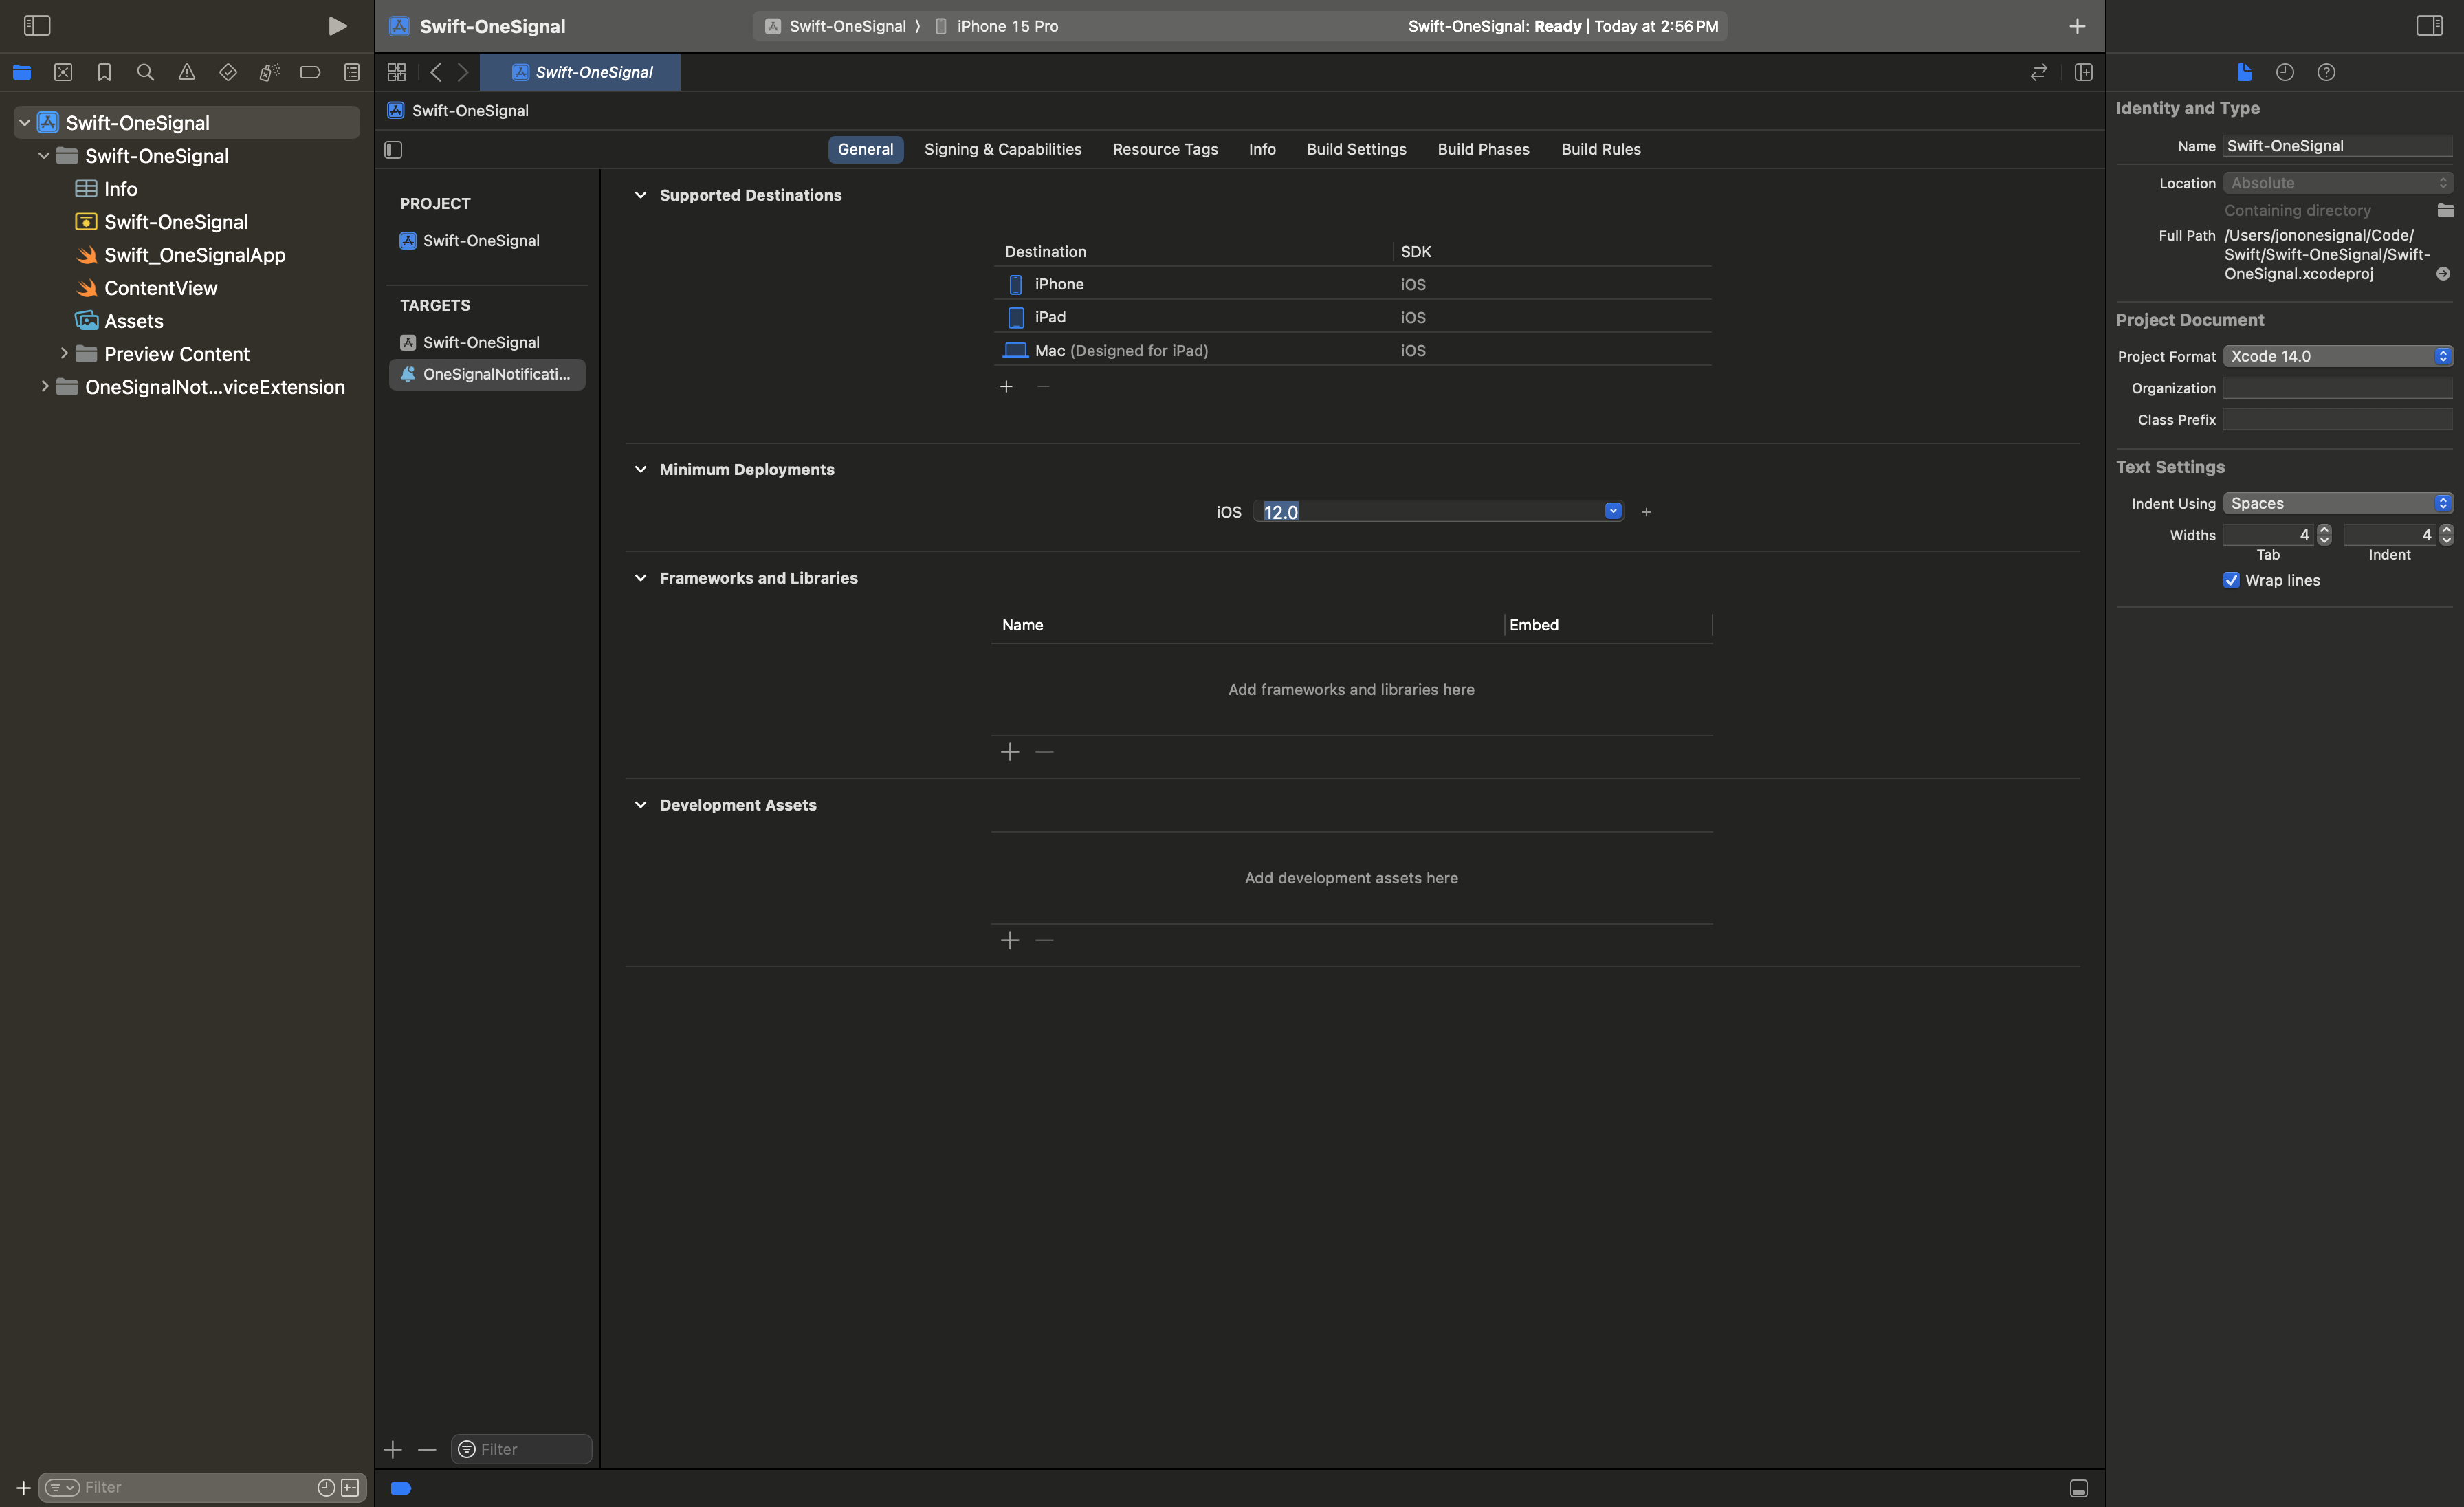The height and width of the screenshot is (1507, 2464).
Task: Open the related items grid menu
Action: point(397,72)
